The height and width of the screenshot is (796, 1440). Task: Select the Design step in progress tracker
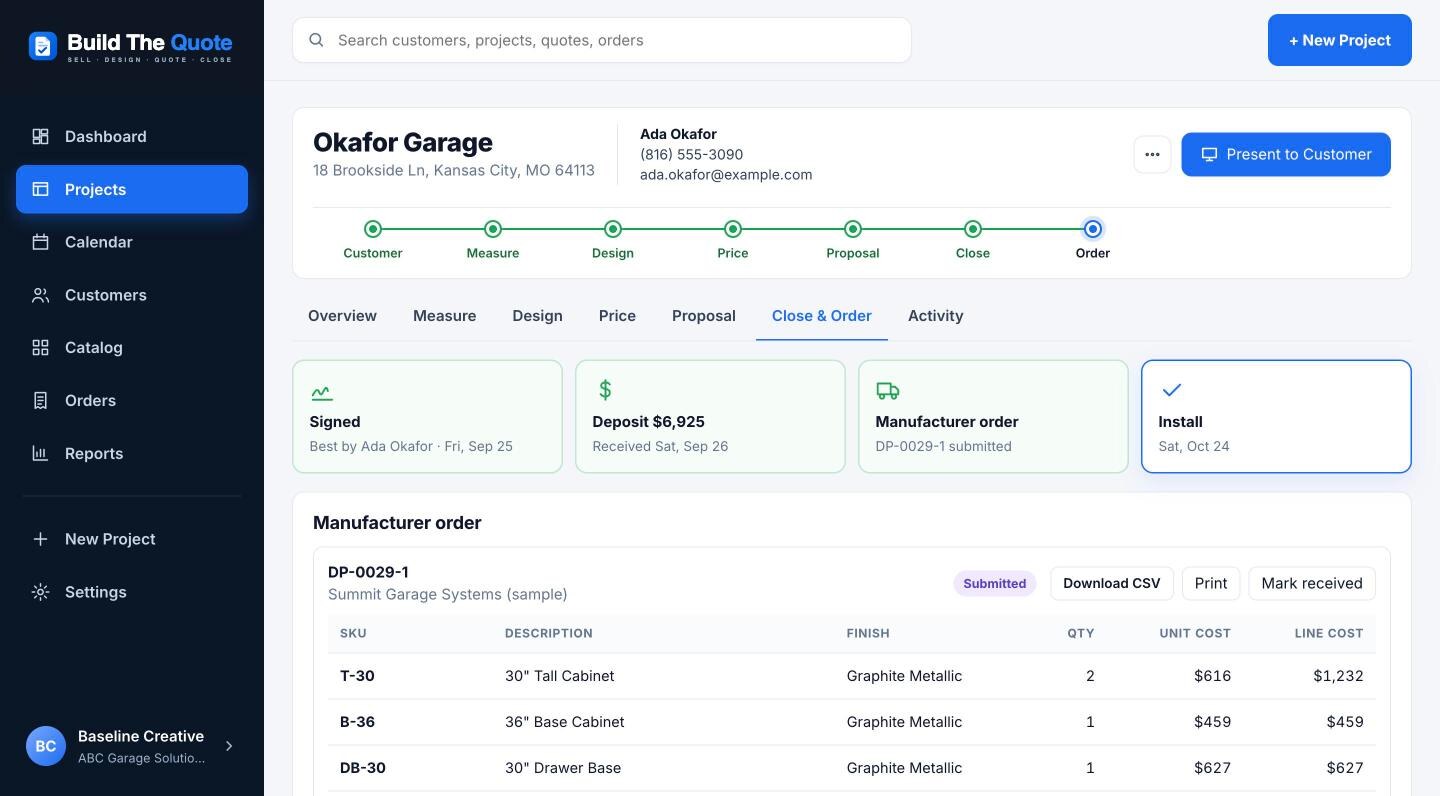pos(613,240)
